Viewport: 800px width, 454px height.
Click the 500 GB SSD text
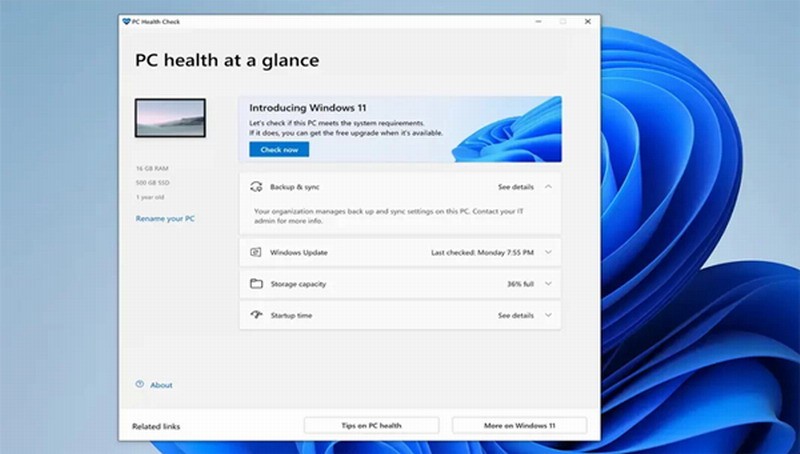153,183
